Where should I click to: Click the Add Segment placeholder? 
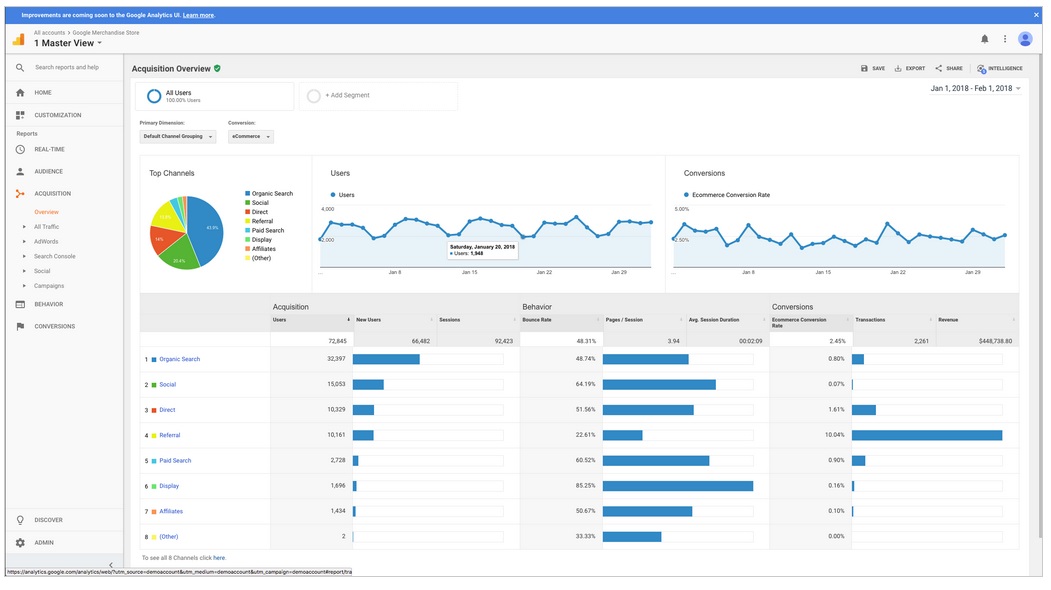pyautogui.click(x=346, y=96)
